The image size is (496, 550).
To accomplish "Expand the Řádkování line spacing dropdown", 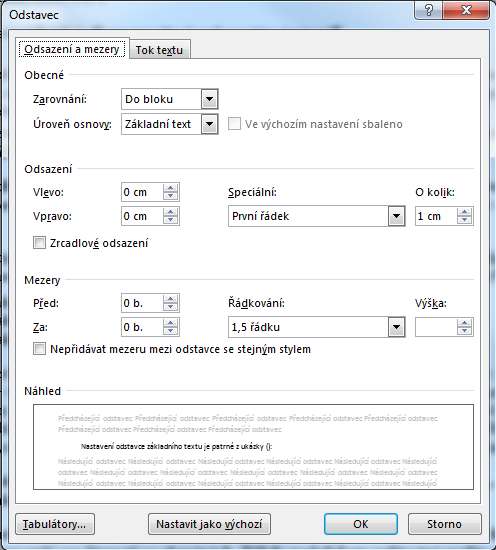I will 396,327.
